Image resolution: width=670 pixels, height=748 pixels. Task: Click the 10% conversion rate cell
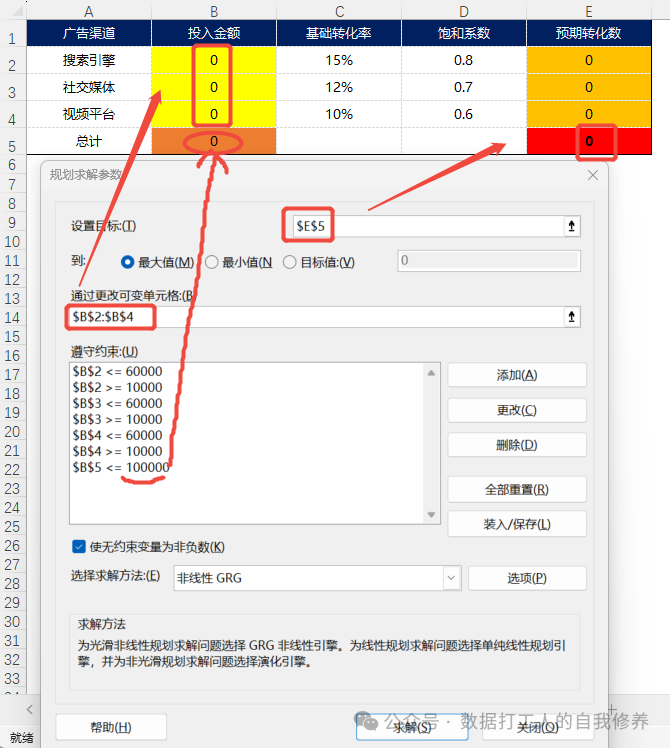coord(339,114)
